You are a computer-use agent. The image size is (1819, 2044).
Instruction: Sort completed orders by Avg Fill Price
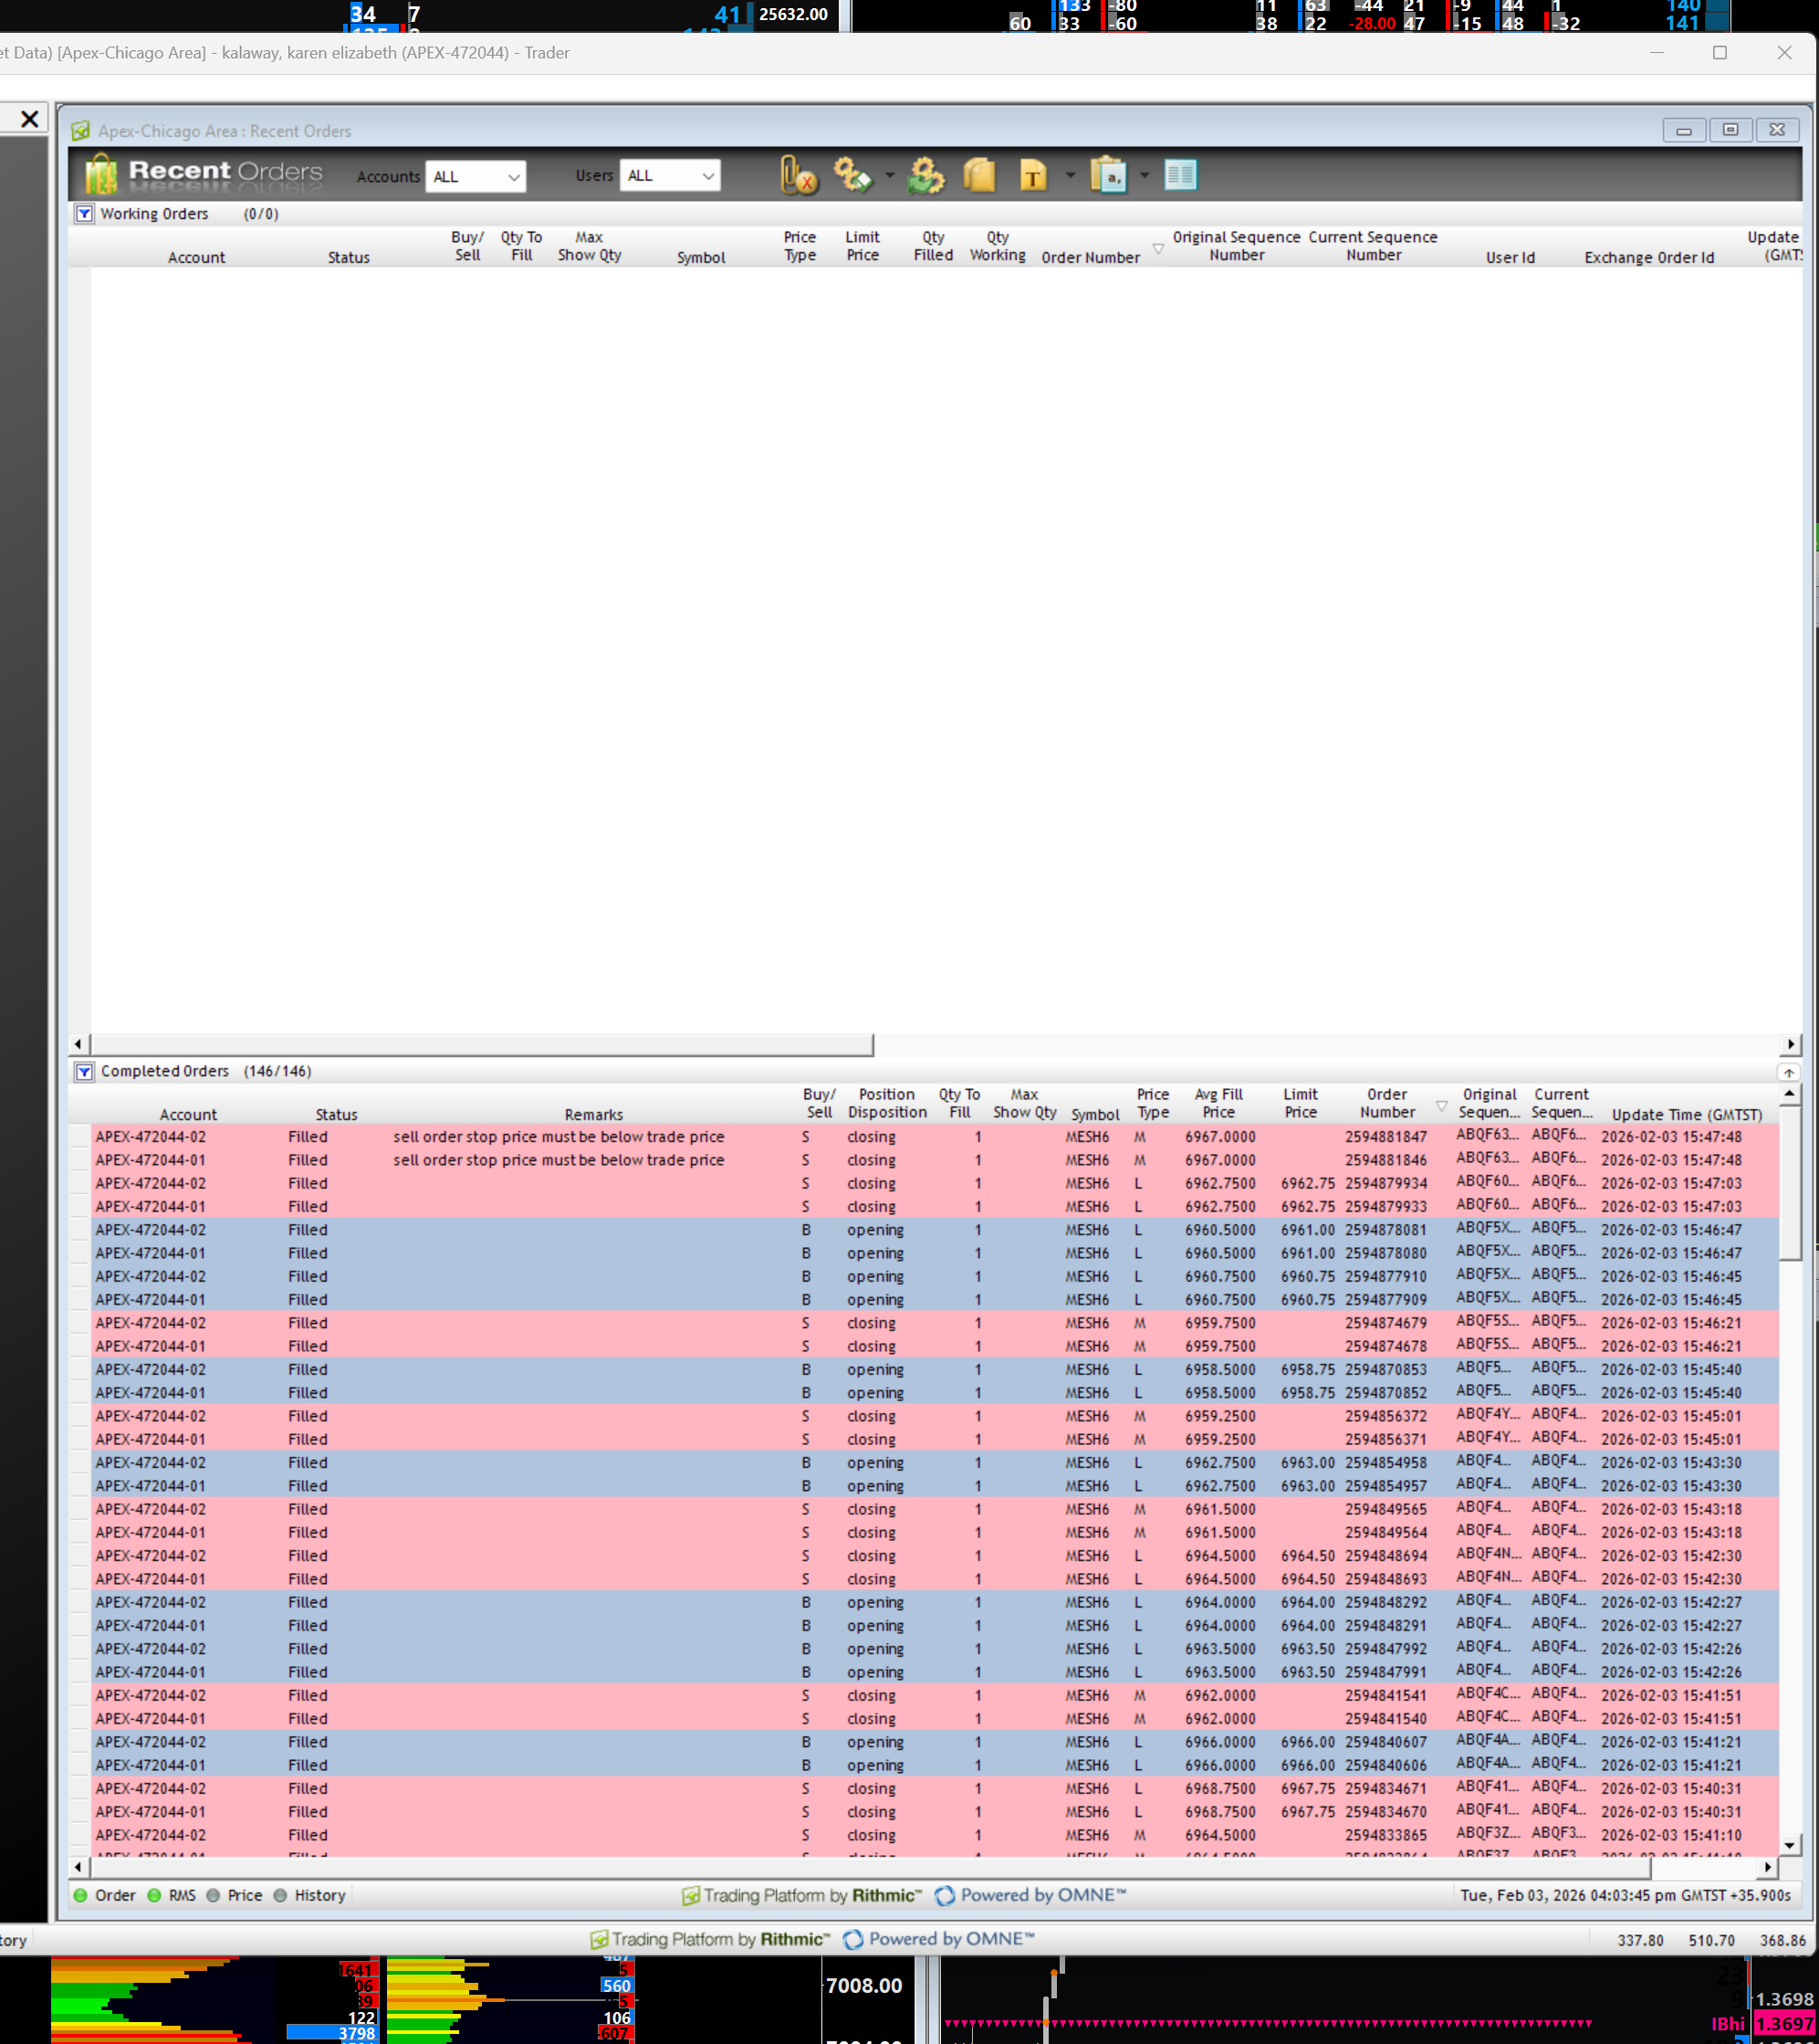tap(1218, 1103)
